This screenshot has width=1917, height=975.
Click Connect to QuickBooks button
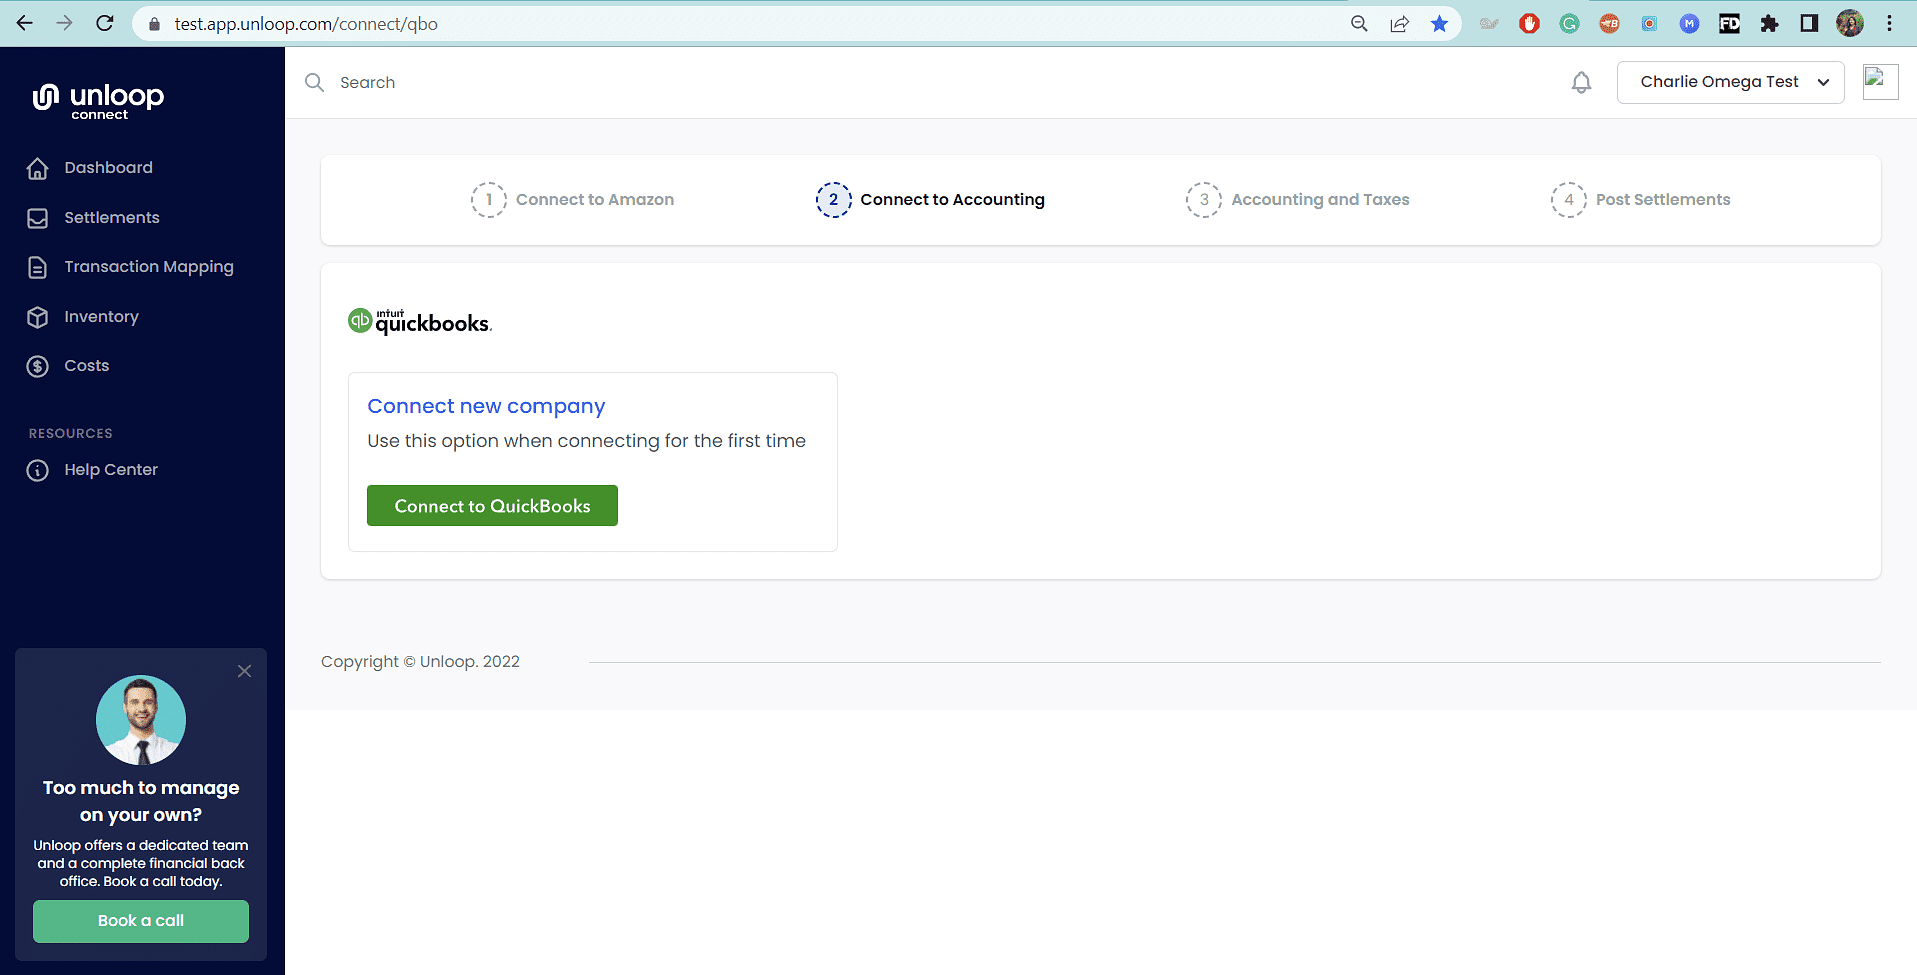pos(492,506)
